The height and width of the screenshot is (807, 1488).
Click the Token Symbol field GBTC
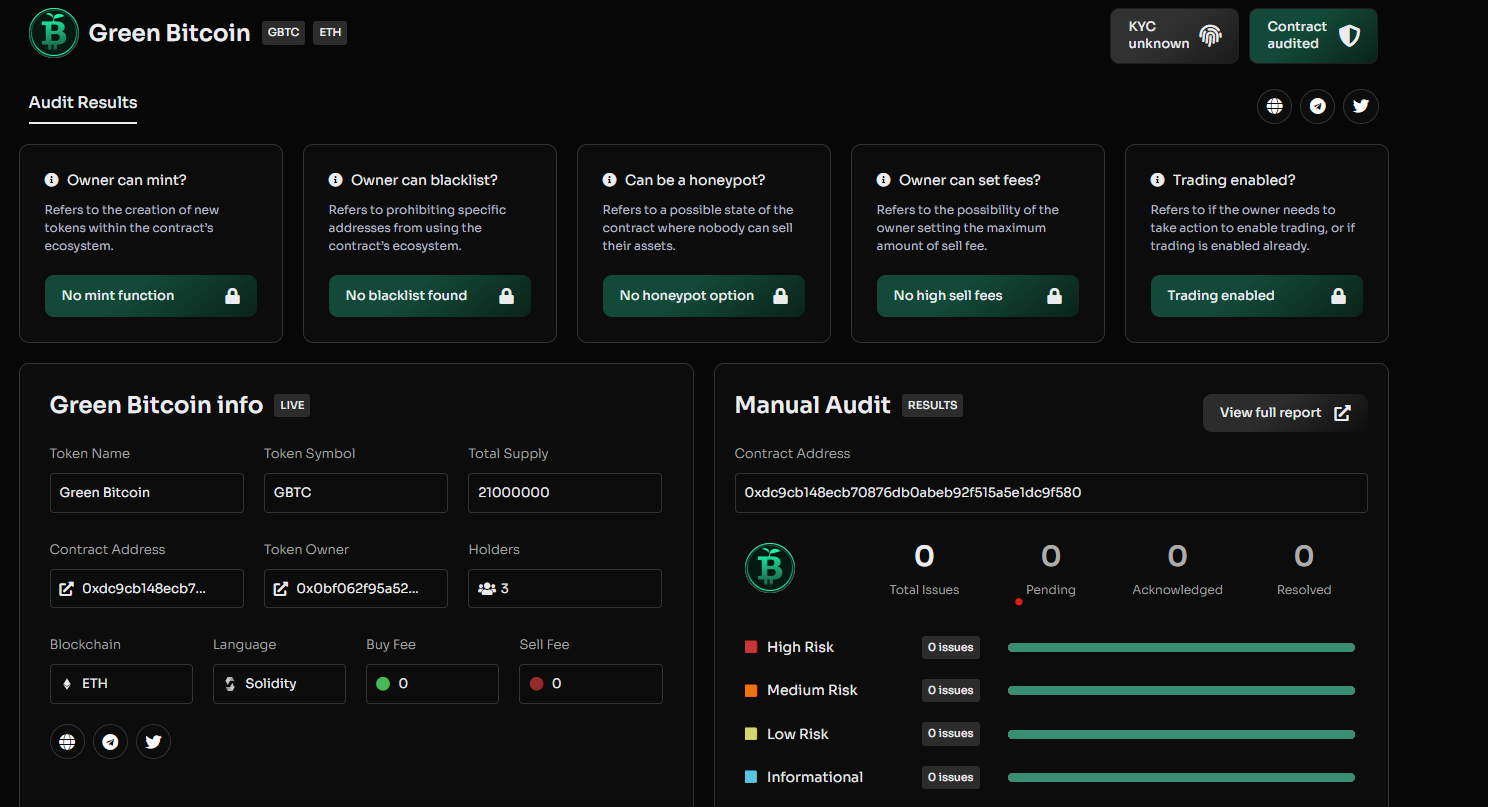point(356,493)
